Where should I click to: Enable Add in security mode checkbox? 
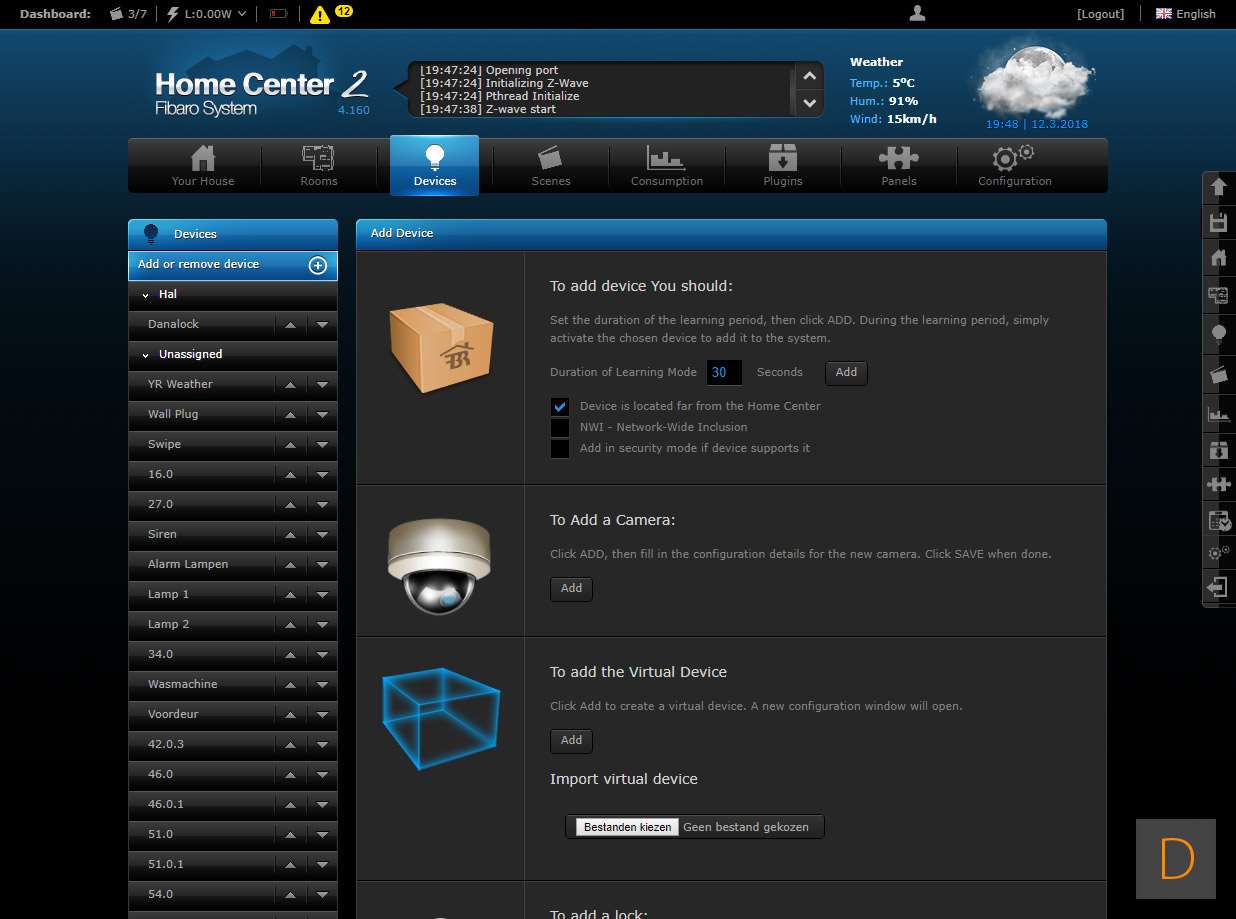click(x=560, y=448)
